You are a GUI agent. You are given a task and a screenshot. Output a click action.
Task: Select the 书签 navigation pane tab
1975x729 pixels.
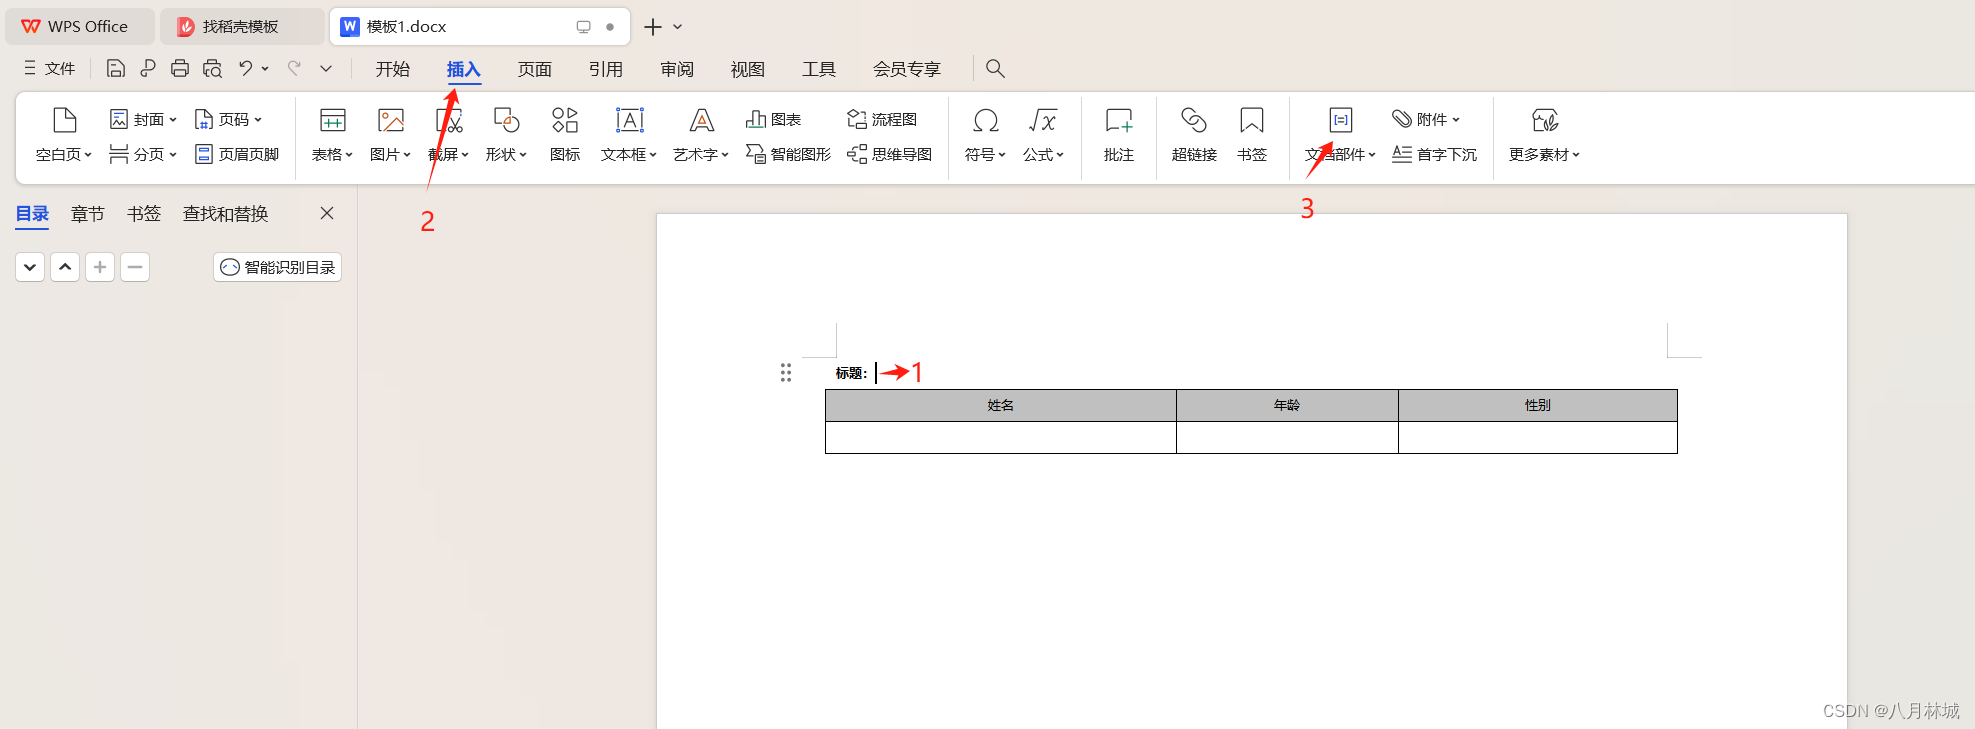tap(144, 214)
